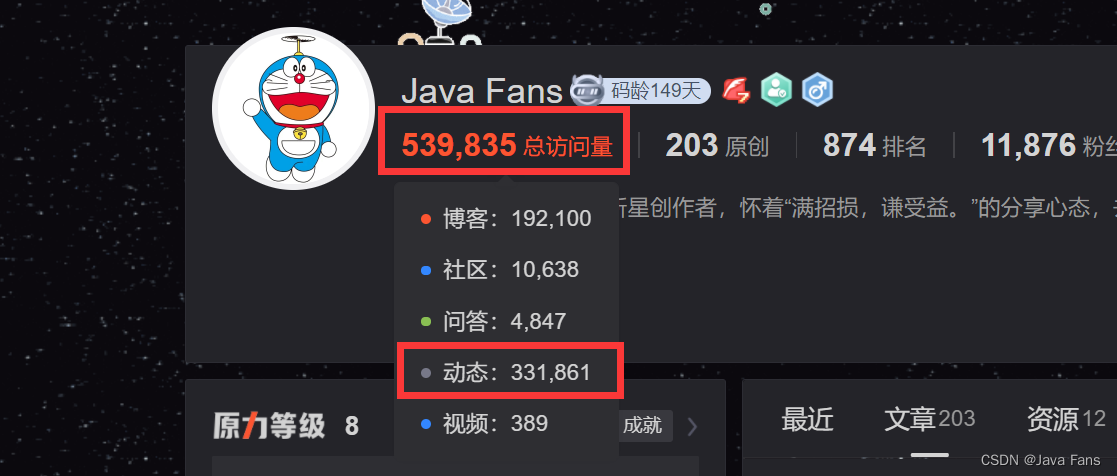Viewport: 1117px width, 476px height.
Task: Click the Java Fans username
Action: coord(482,91)
